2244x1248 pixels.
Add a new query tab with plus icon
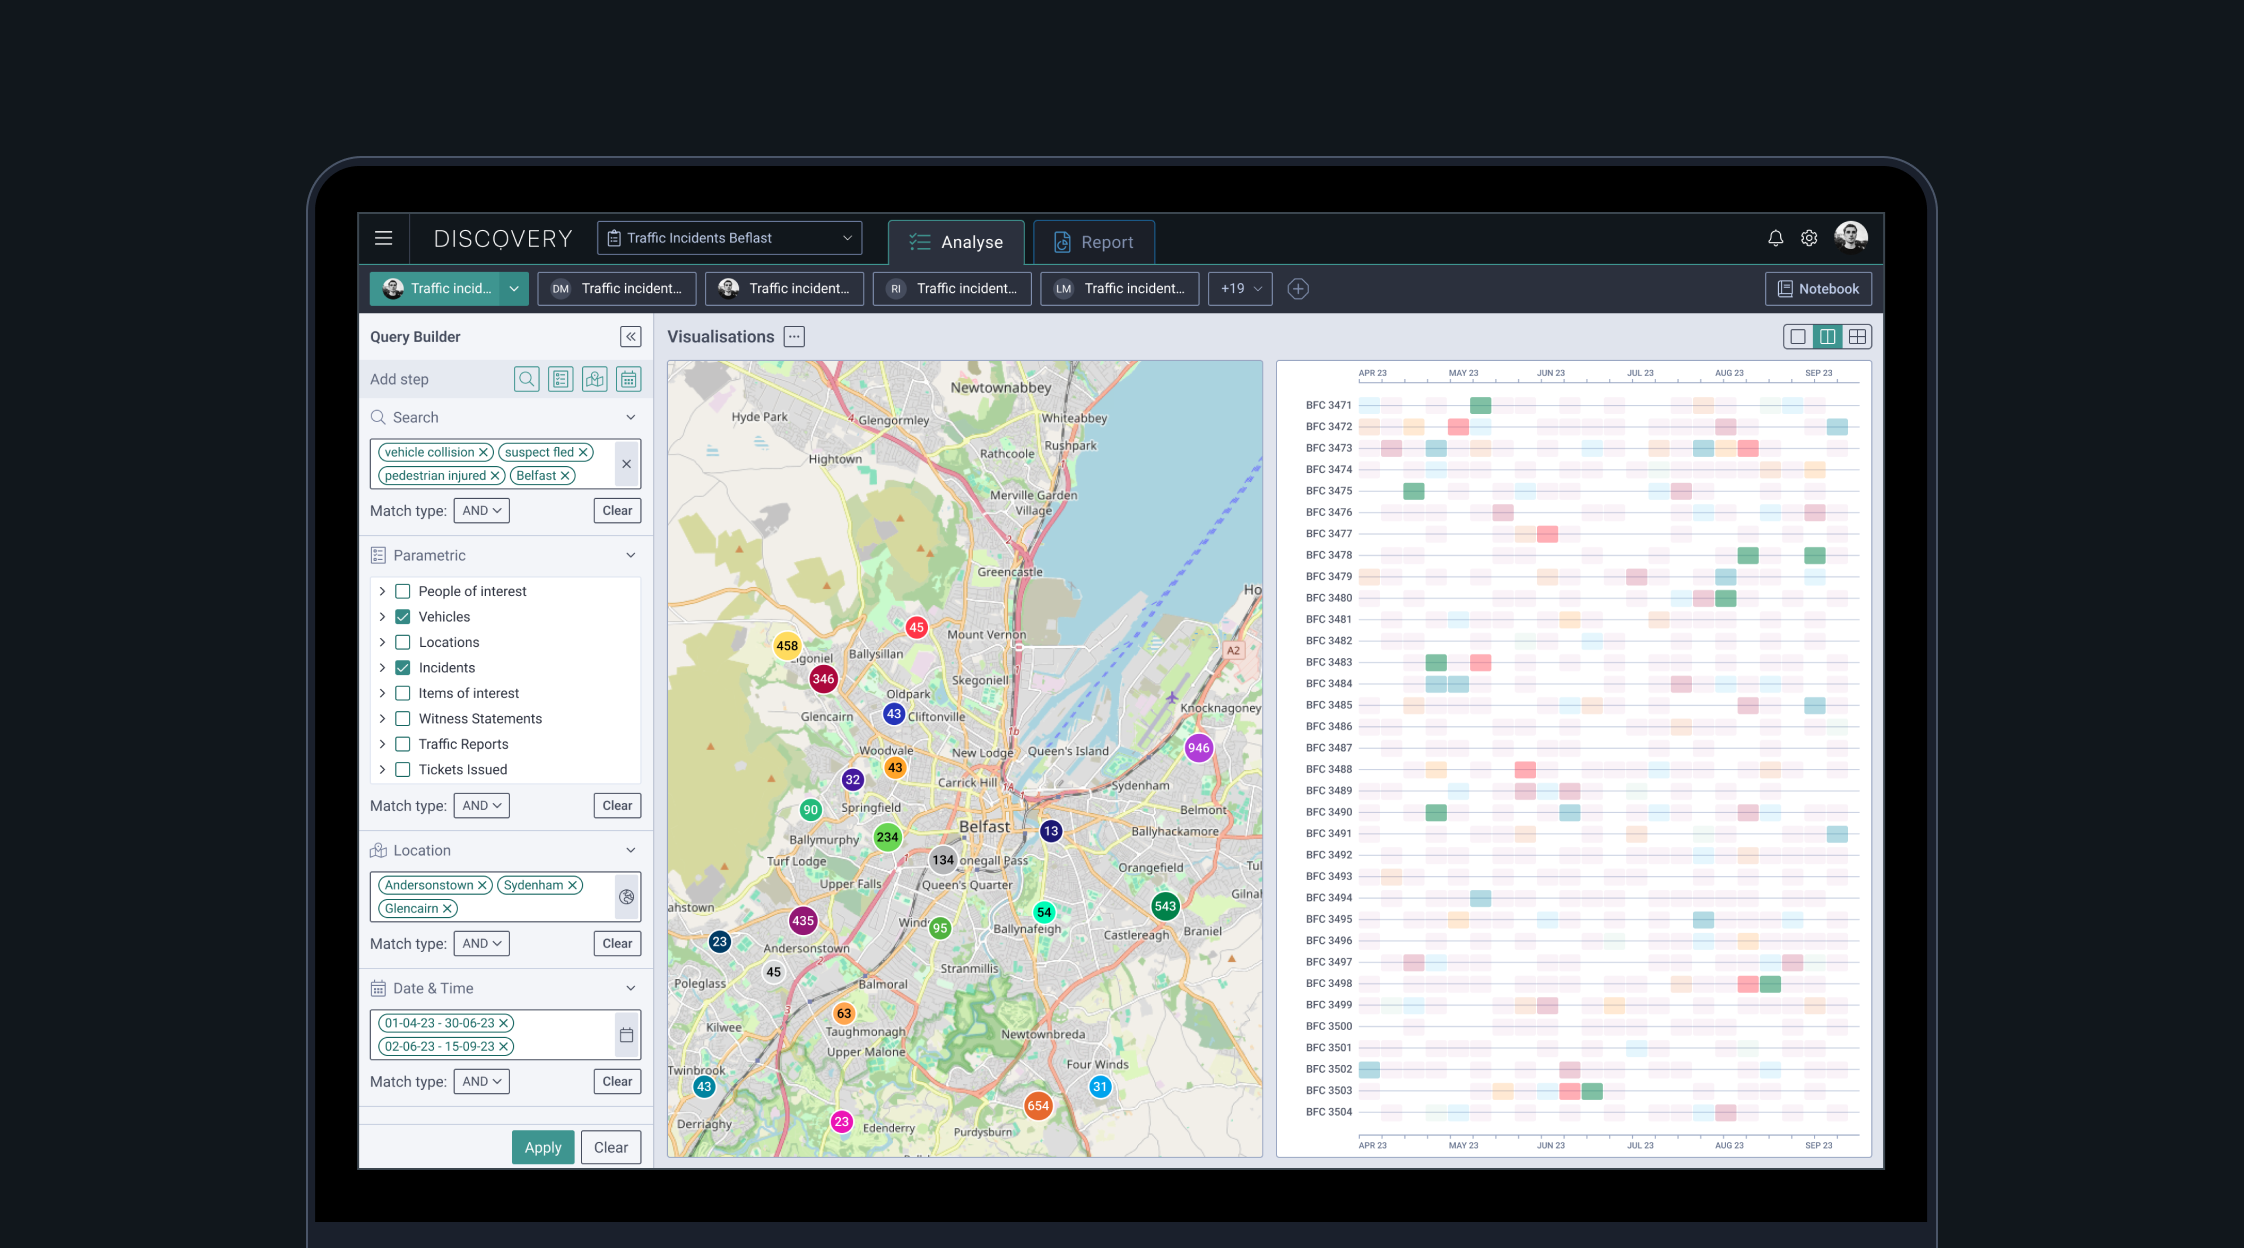pyautogui.click(x=1298, y=289)
